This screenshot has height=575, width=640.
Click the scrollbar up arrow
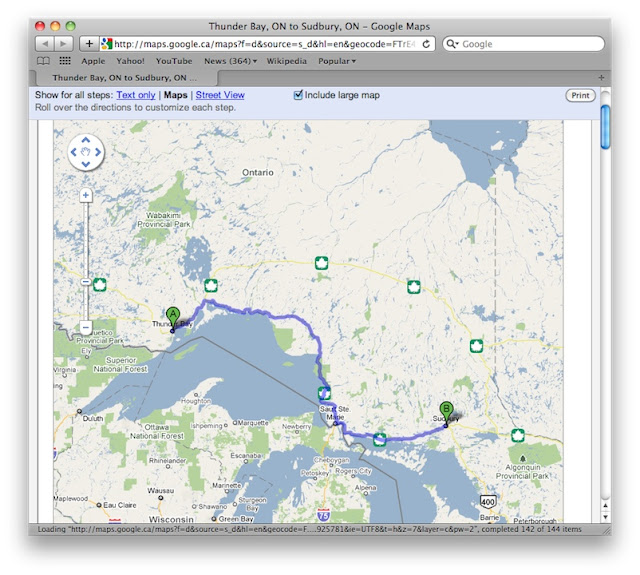[606, 506]
